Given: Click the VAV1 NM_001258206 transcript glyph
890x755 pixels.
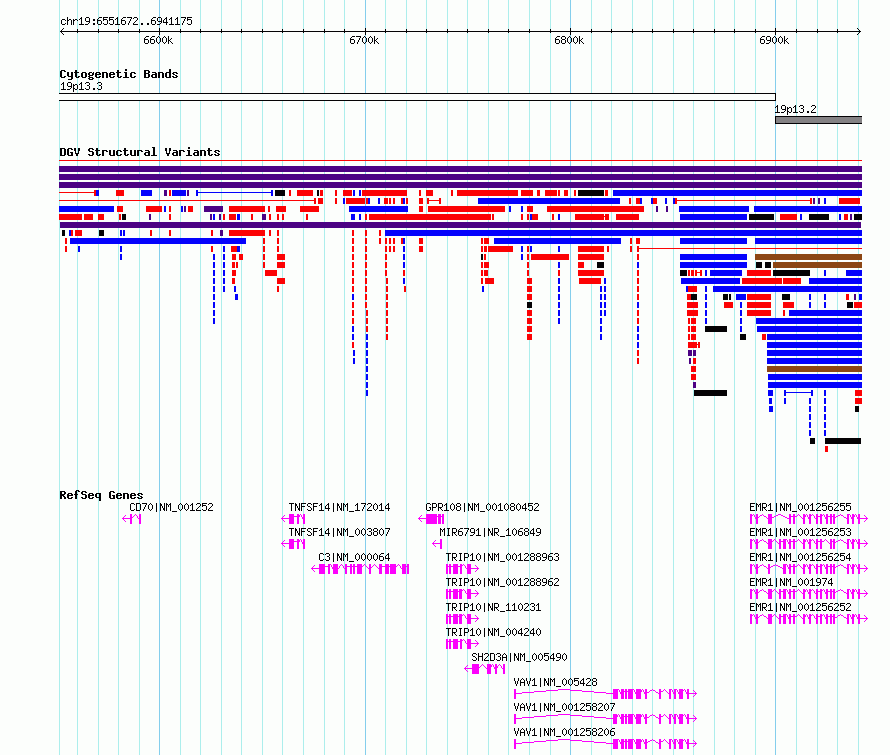Looking at the screenshot, I should [x=605, y=744].
